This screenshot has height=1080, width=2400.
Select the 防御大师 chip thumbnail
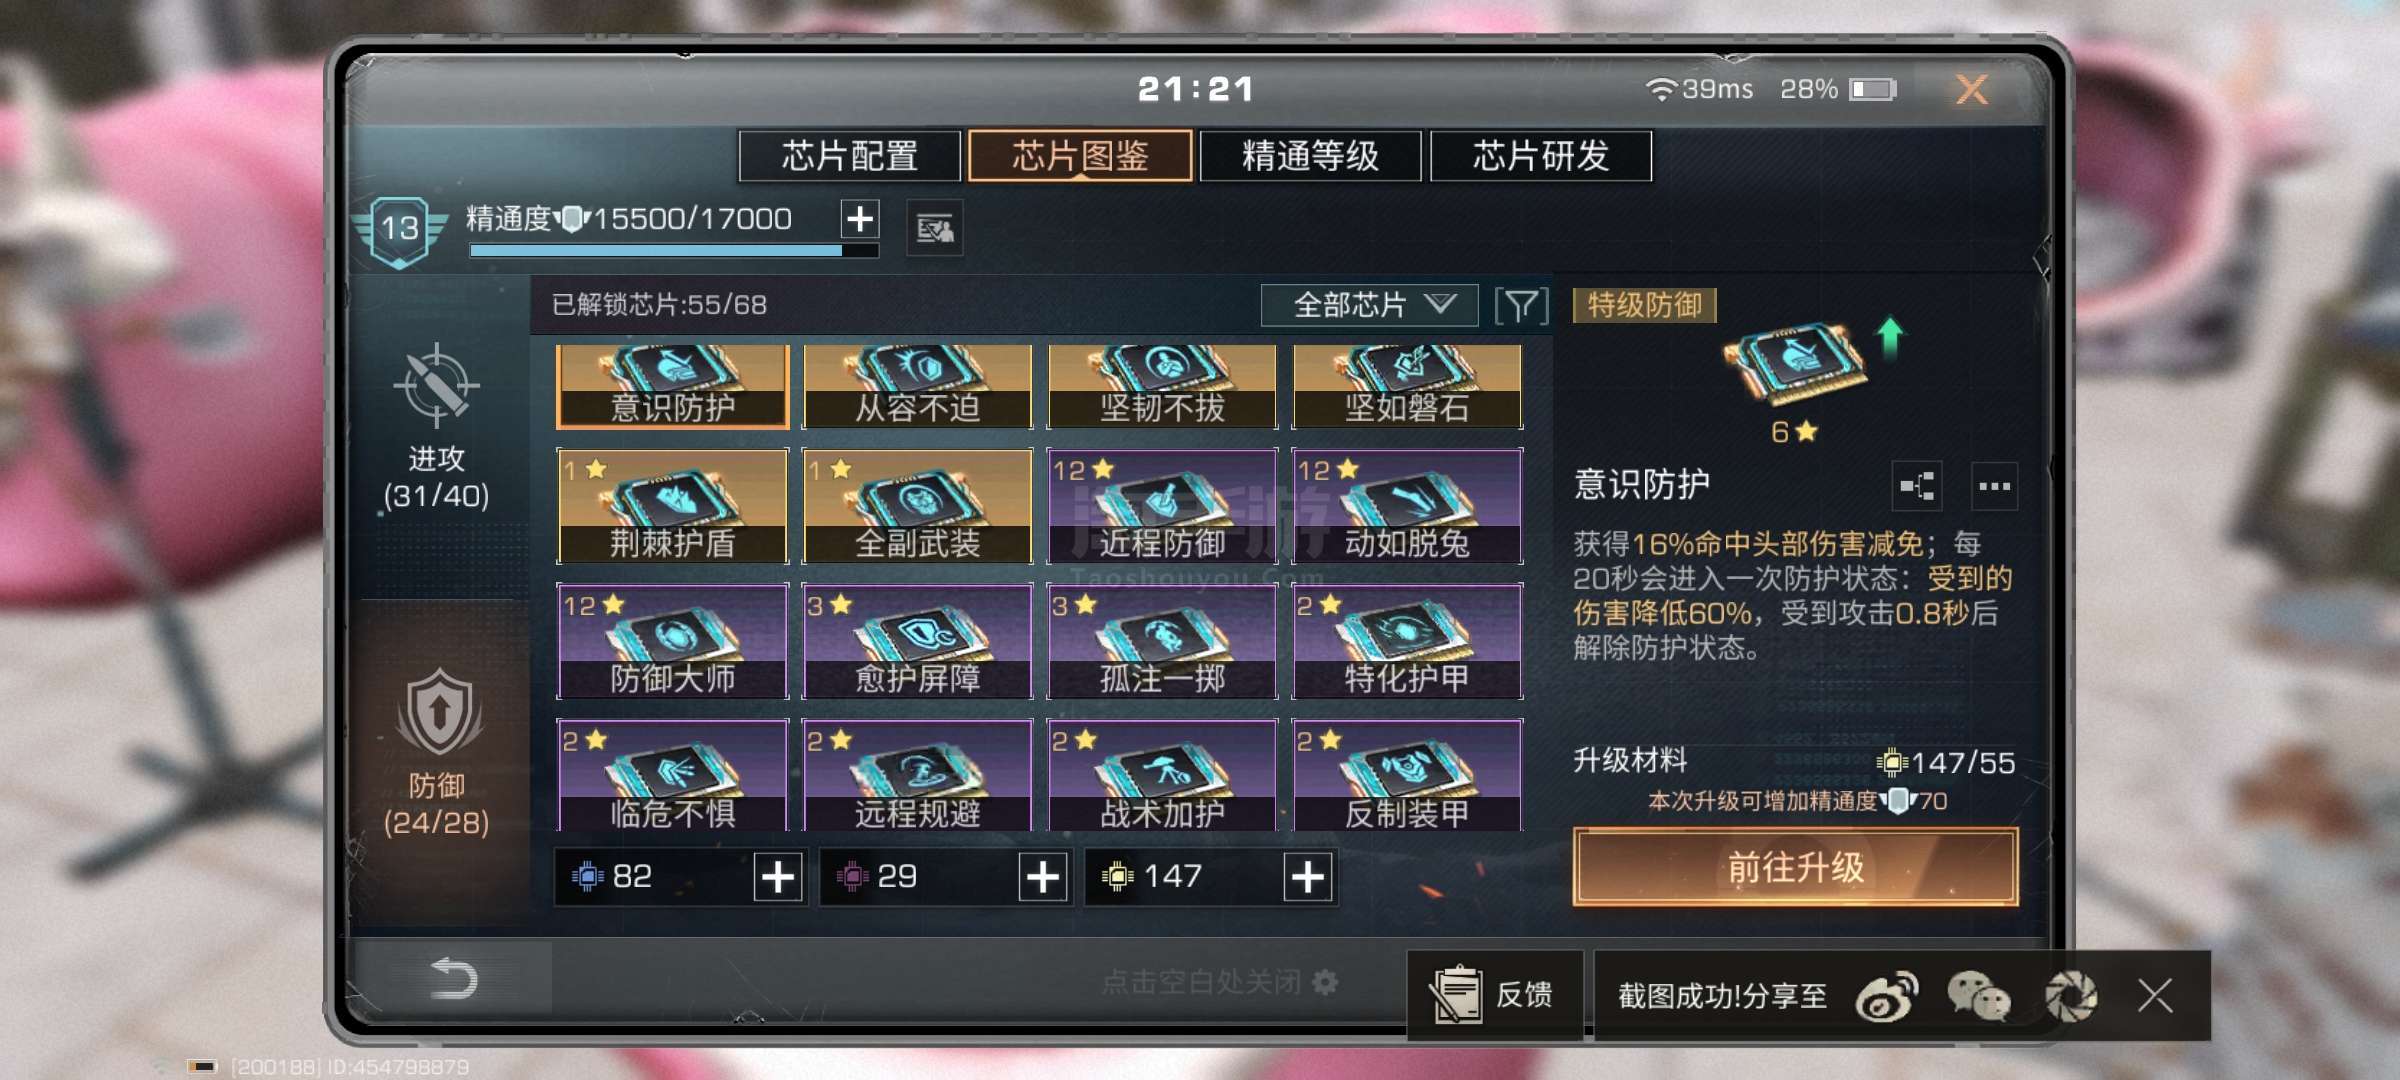673,641
